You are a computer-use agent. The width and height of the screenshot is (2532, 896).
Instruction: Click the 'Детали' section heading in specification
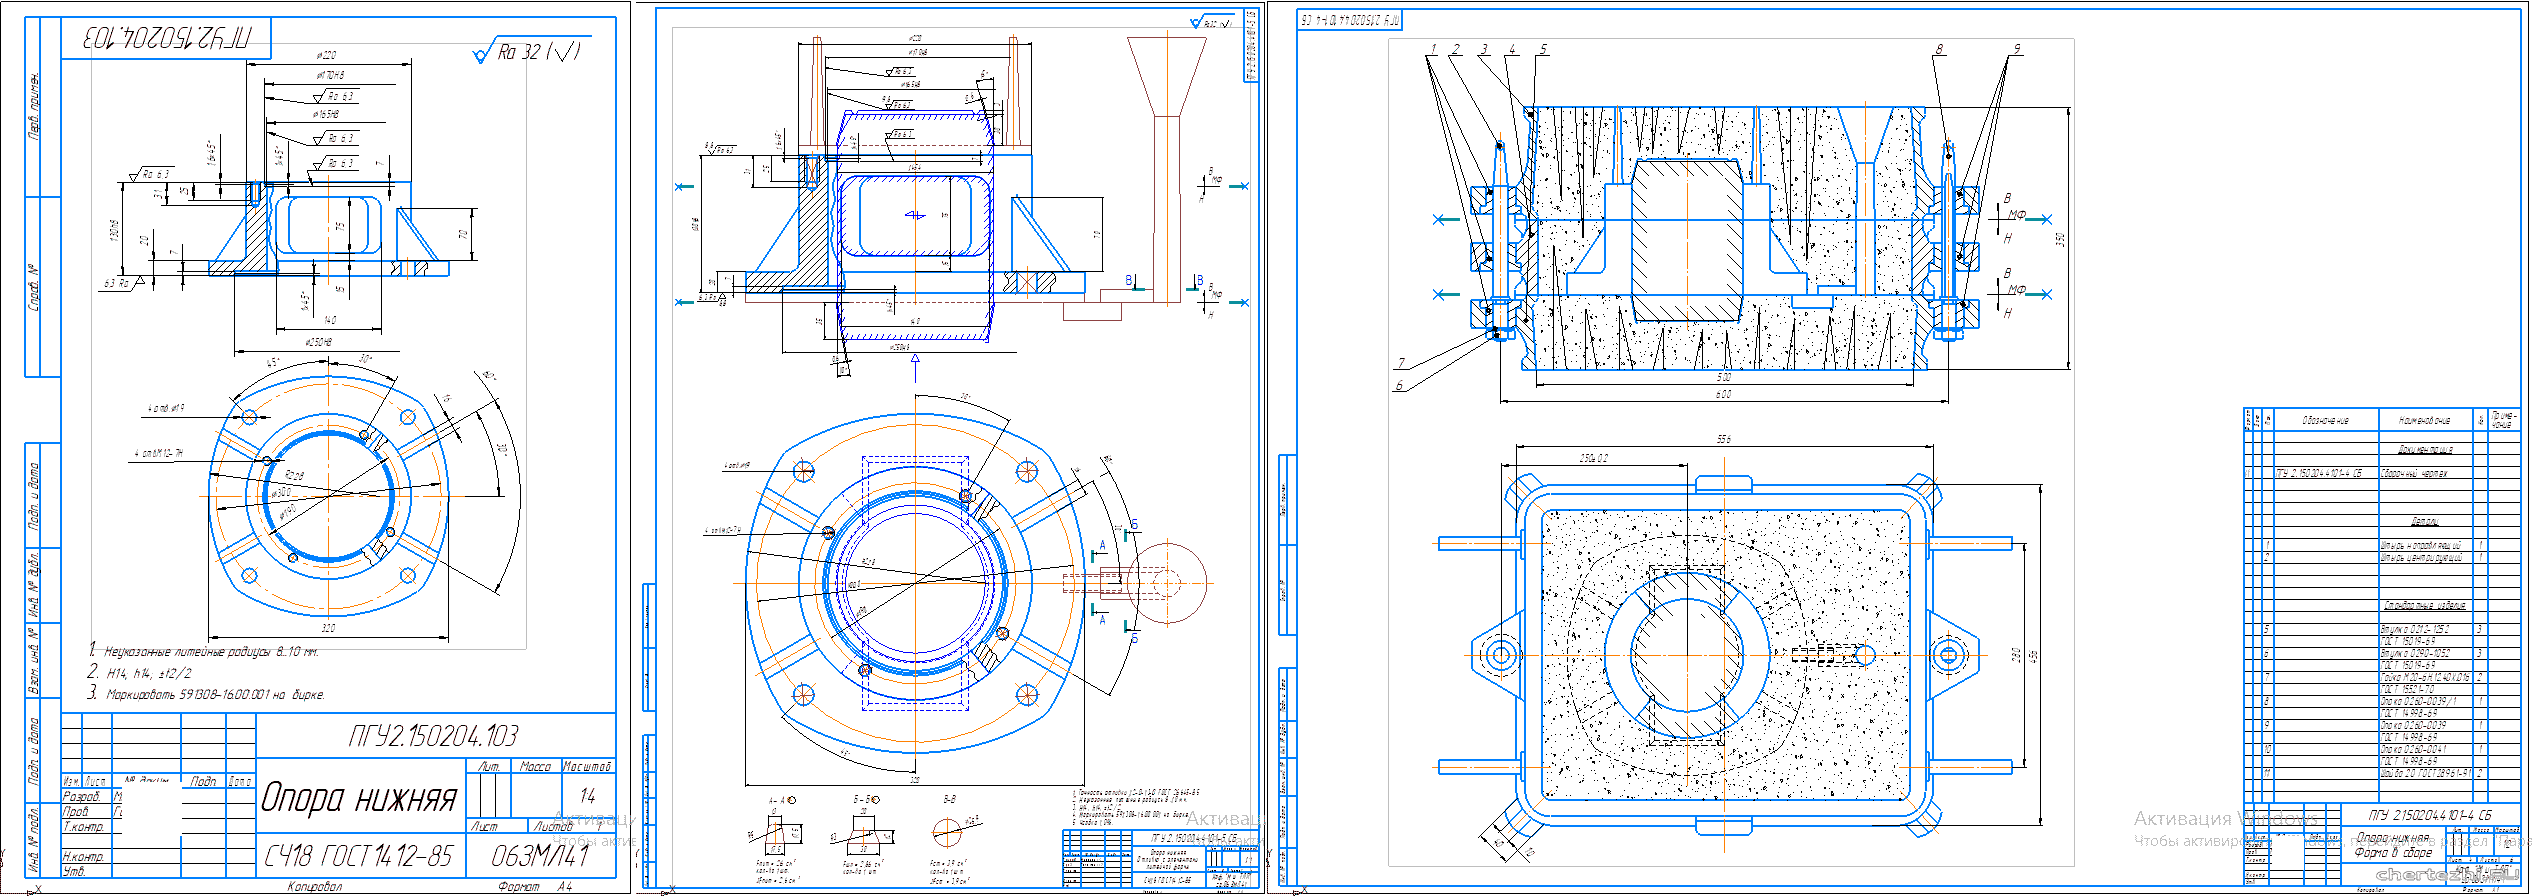(2424, 521)
